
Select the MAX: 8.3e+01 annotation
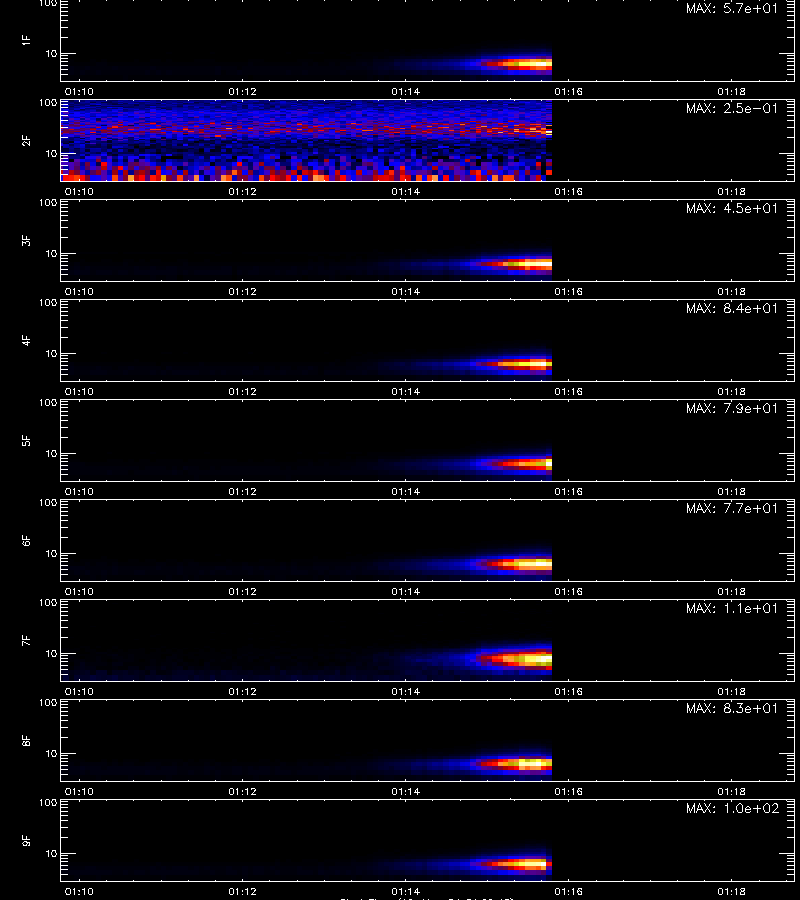coord(732,708)
